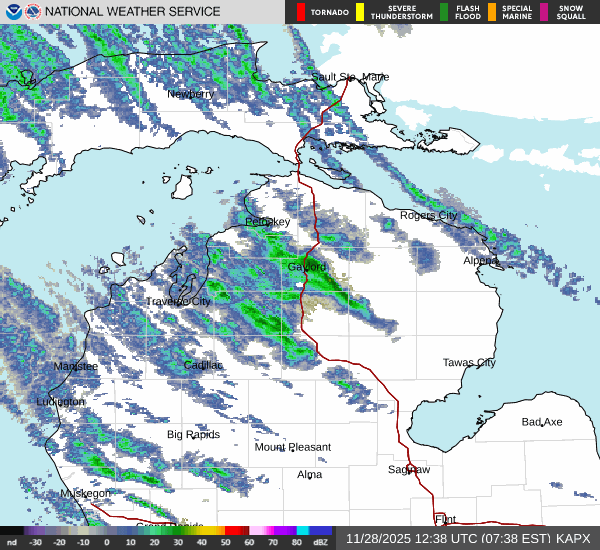Viewport: 600px width, 550px height.
Task: Select the Gaylord city label on map
Action: (307, 267)
